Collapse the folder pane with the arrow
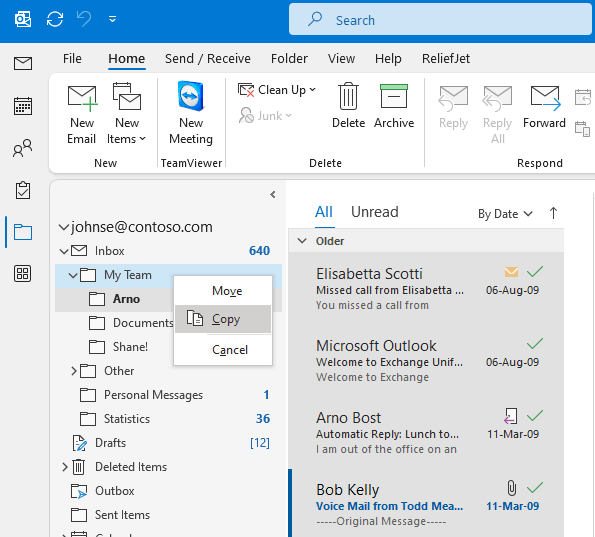Screen dimensions: 595x537 [273, 195]
